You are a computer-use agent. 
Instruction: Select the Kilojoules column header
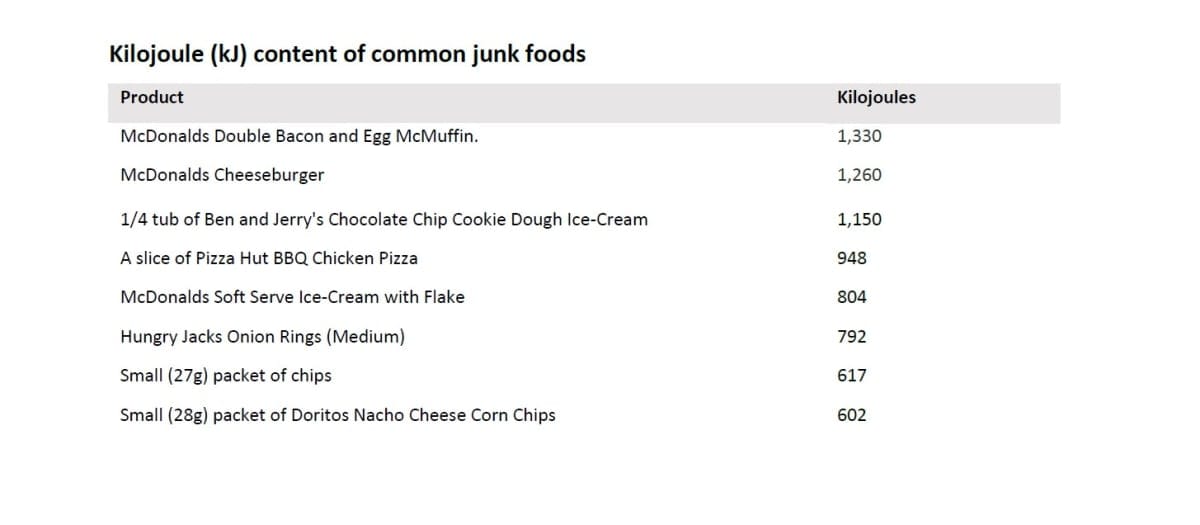coord(875,98)
